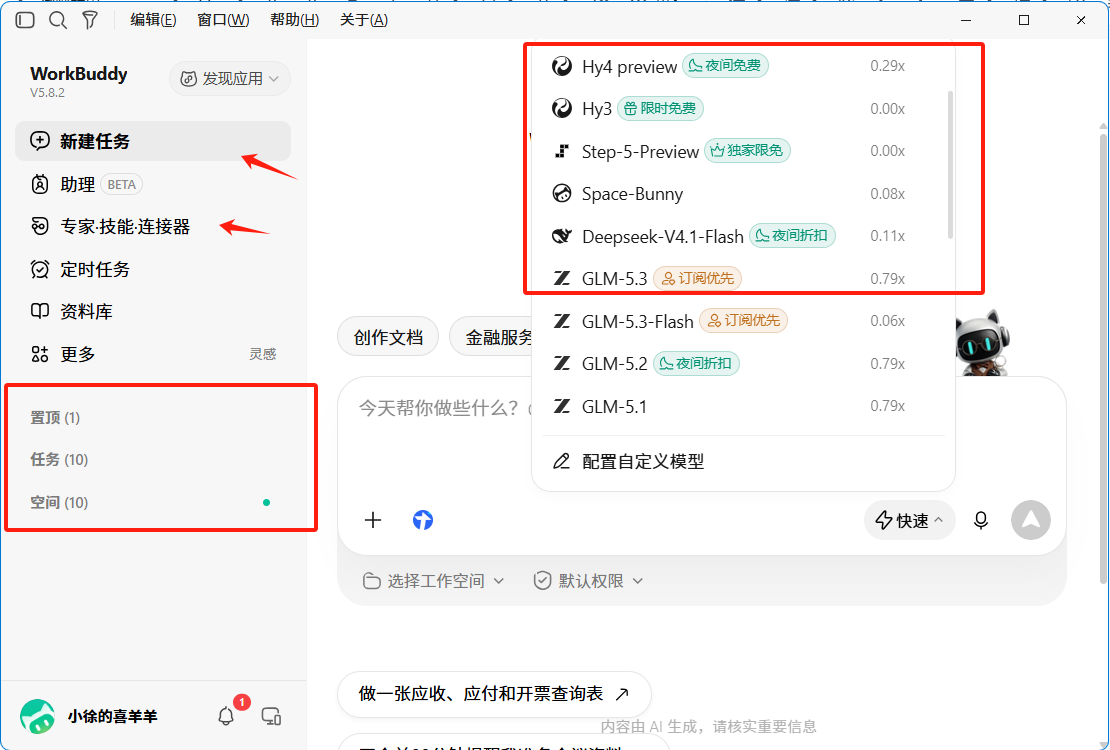Click the plus attachment icon in input box
The image size is (1110, 750).
click(373, 520)
